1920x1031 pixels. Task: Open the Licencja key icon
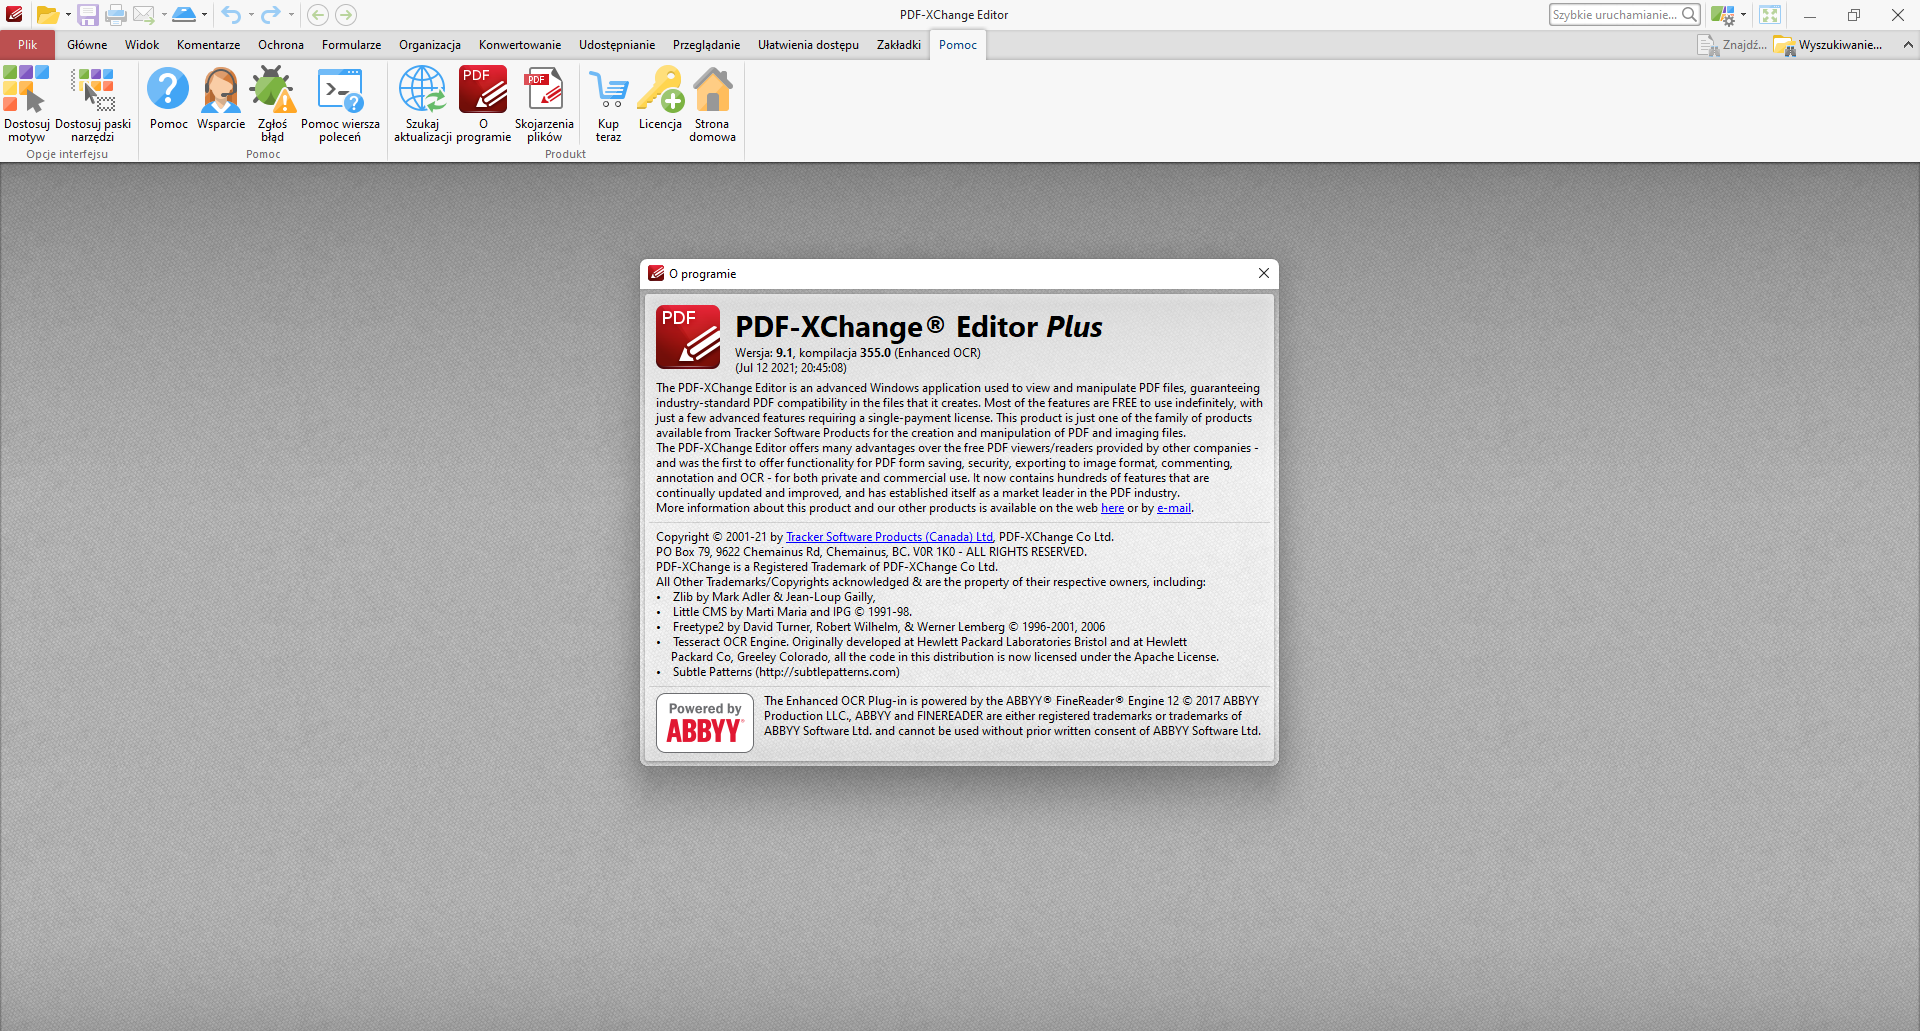(660, 98)
